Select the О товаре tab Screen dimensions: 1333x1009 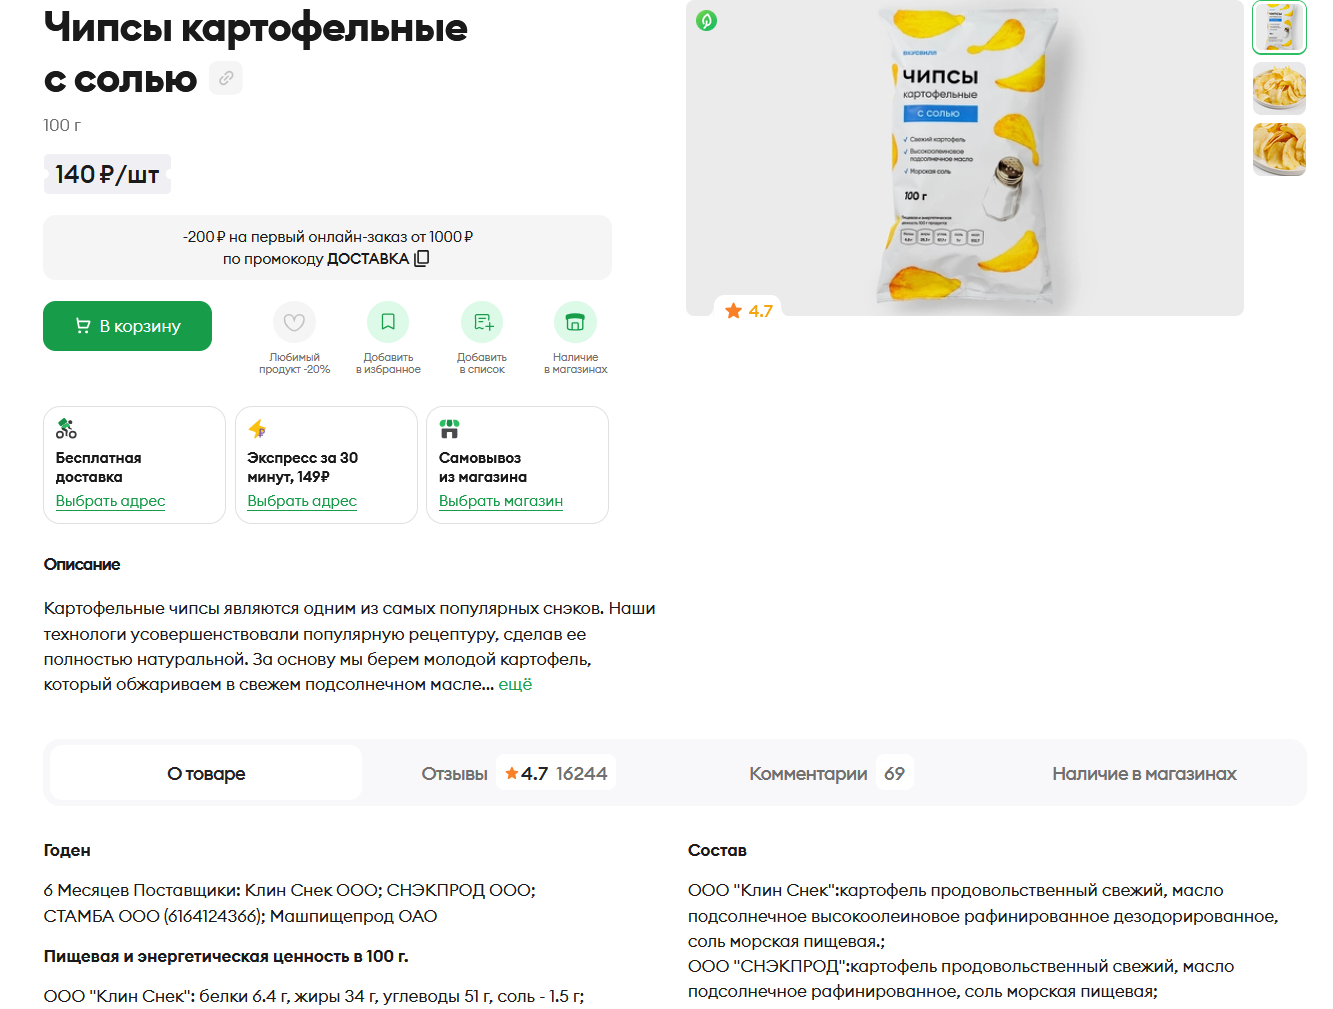point(206,773)
